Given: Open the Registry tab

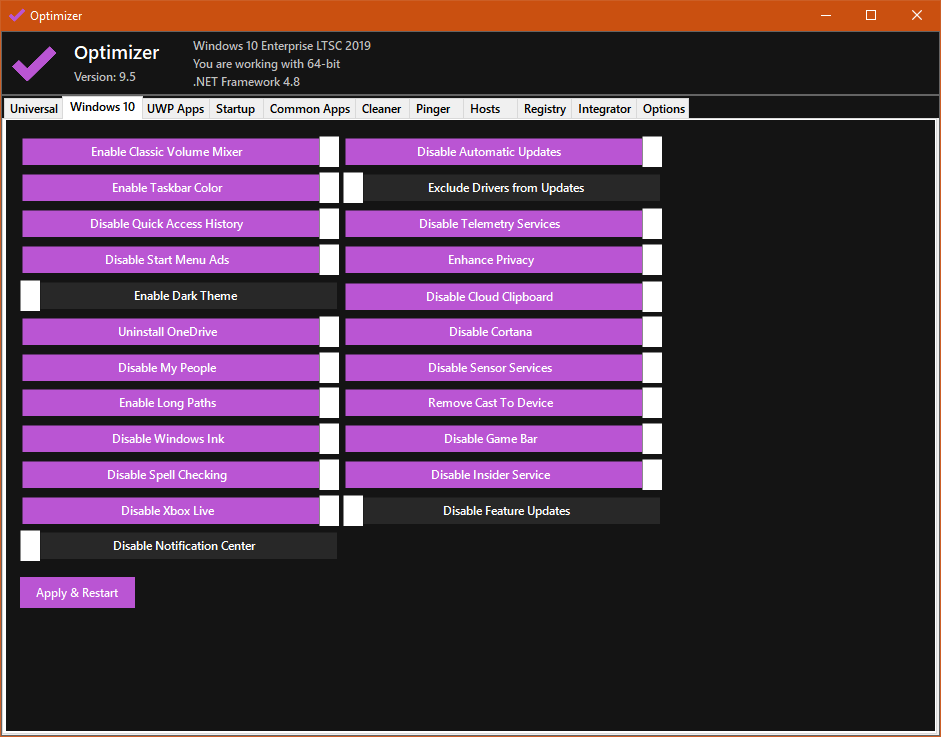Looking at the screenshot, I should tap(544, 109).
